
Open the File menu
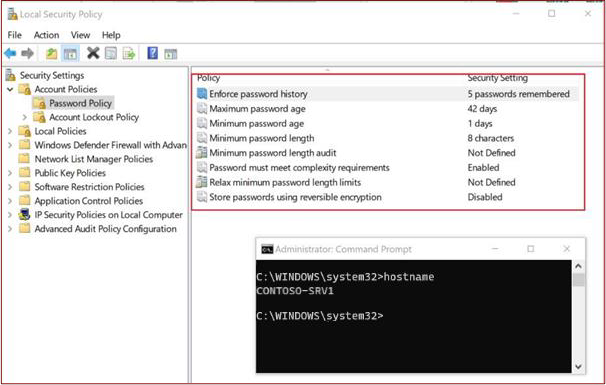tap(15, 35)
